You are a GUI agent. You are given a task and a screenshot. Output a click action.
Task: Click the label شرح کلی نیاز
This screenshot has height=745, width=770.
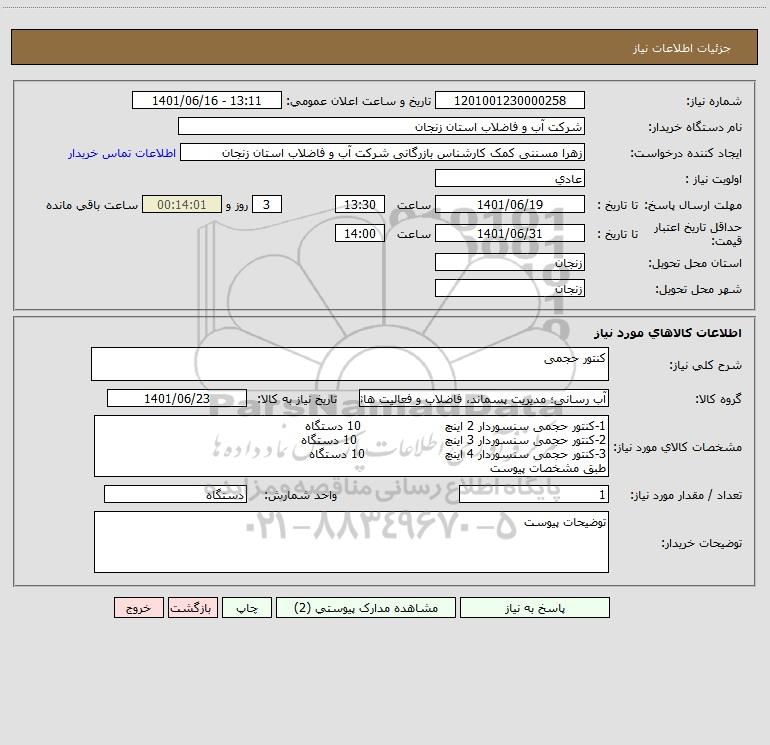coord(706,365)
